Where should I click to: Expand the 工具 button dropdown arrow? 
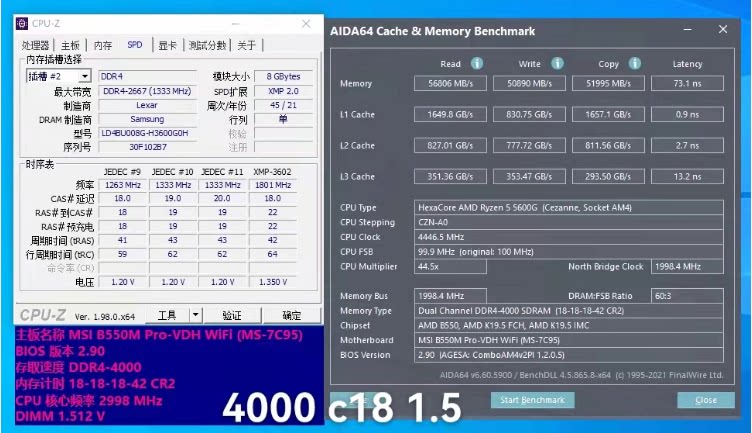pyautogui.click(x=196, y=315)
